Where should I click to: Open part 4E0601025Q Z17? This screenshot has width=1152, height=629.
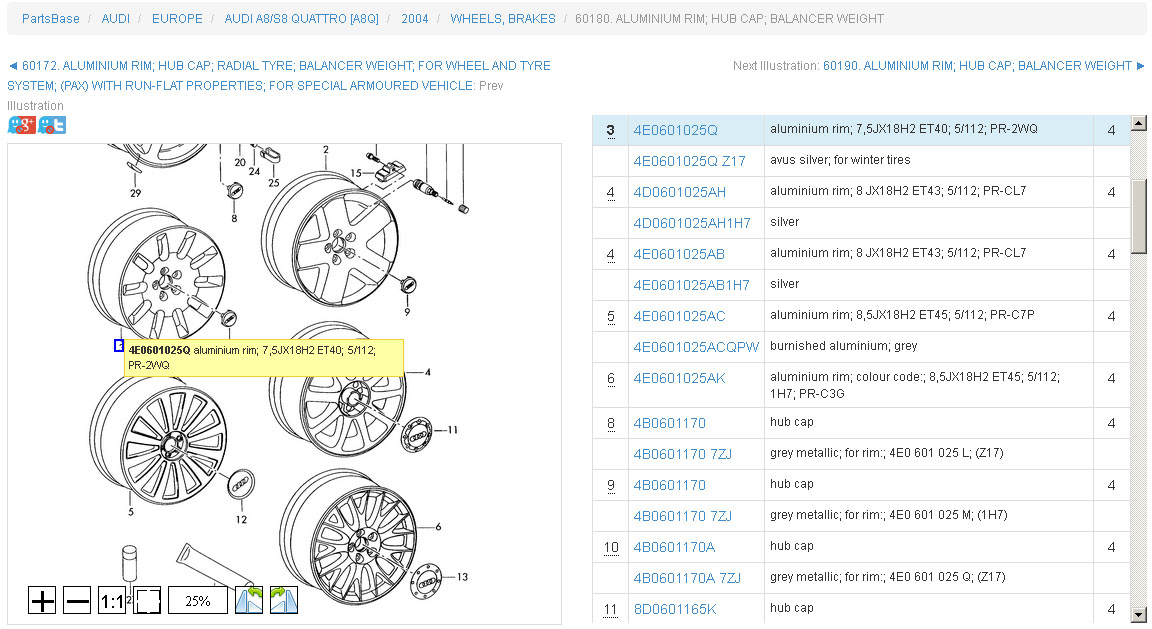689,162
